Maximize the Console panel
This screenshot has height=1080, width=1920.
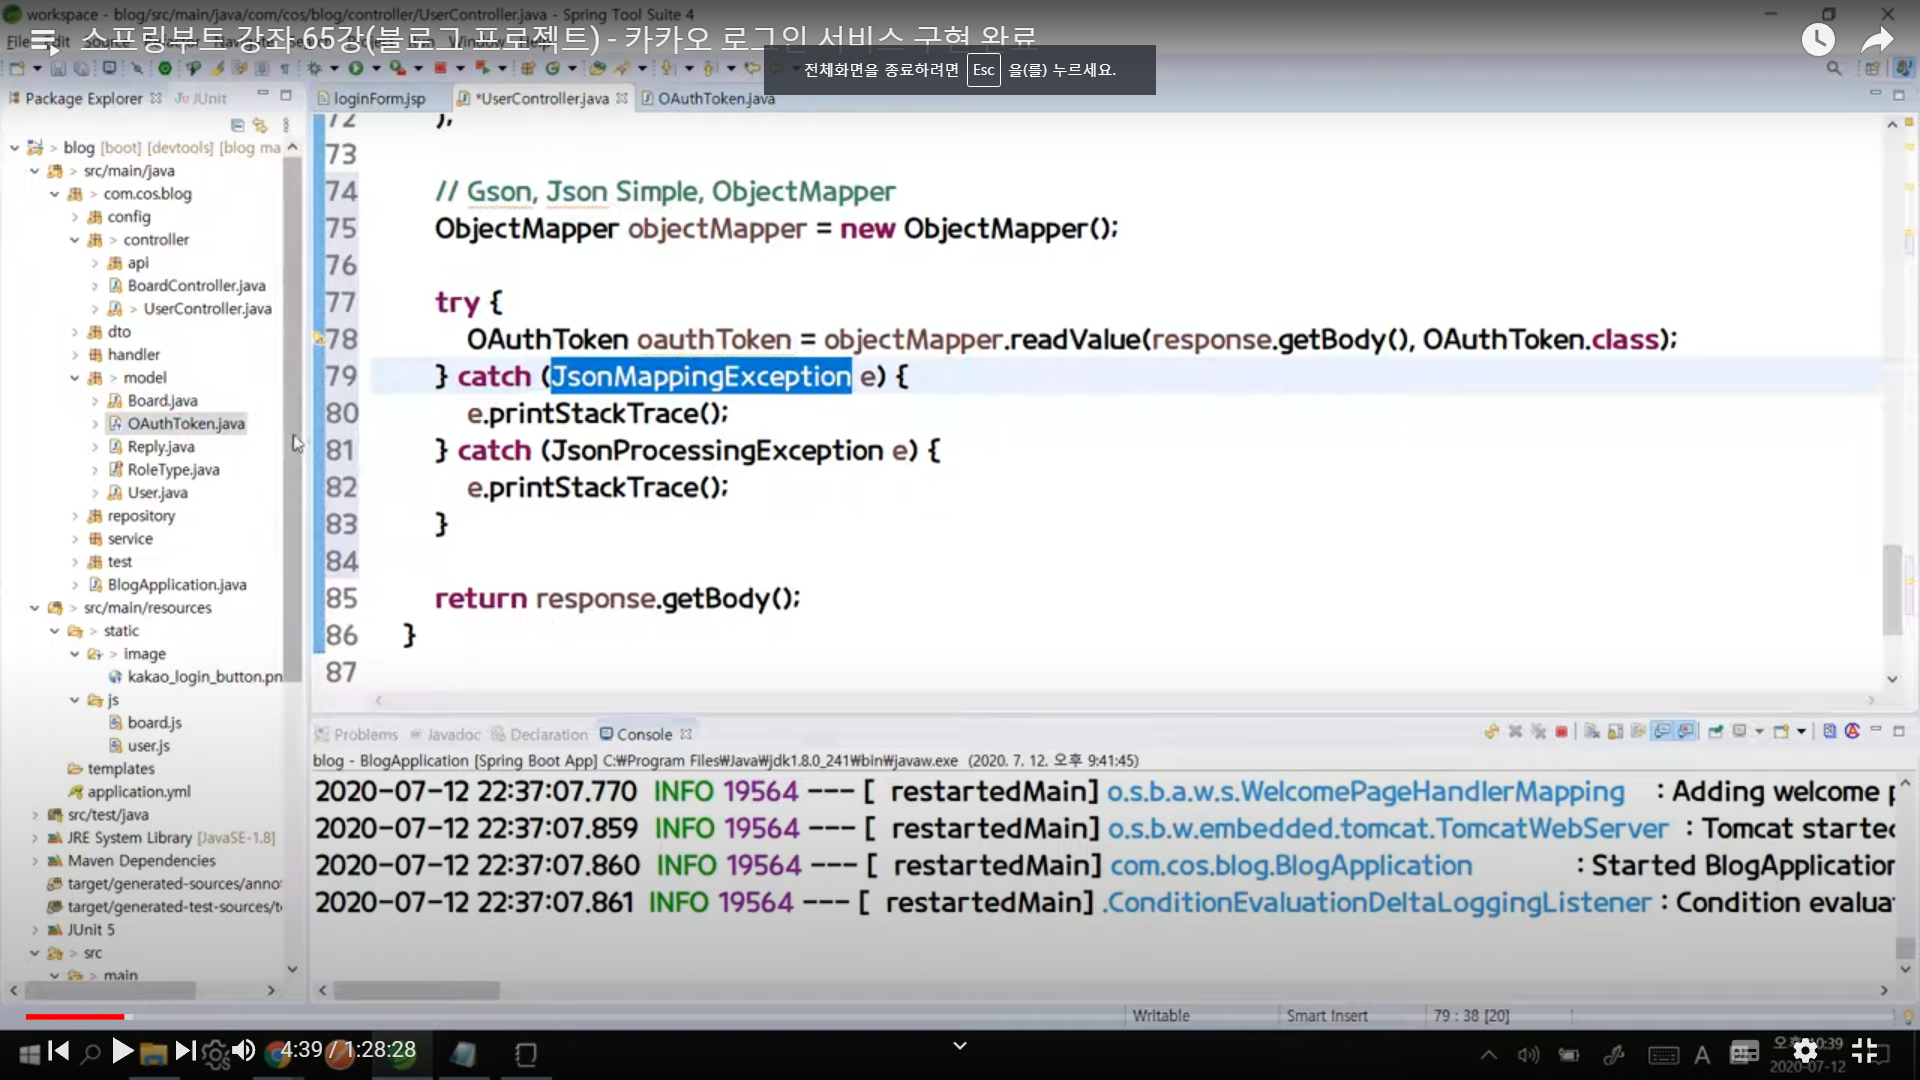[x=1899, y=731]
